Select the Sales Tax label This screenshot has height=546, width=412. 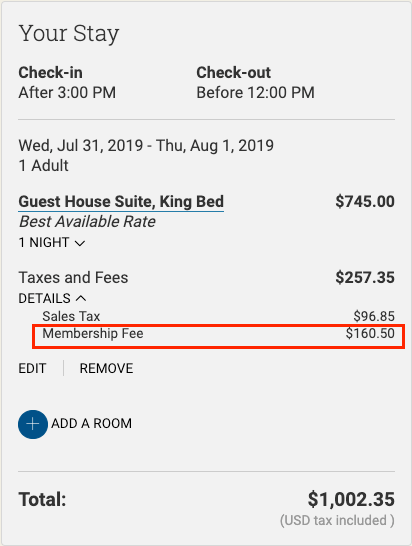[x=71, y=316]
